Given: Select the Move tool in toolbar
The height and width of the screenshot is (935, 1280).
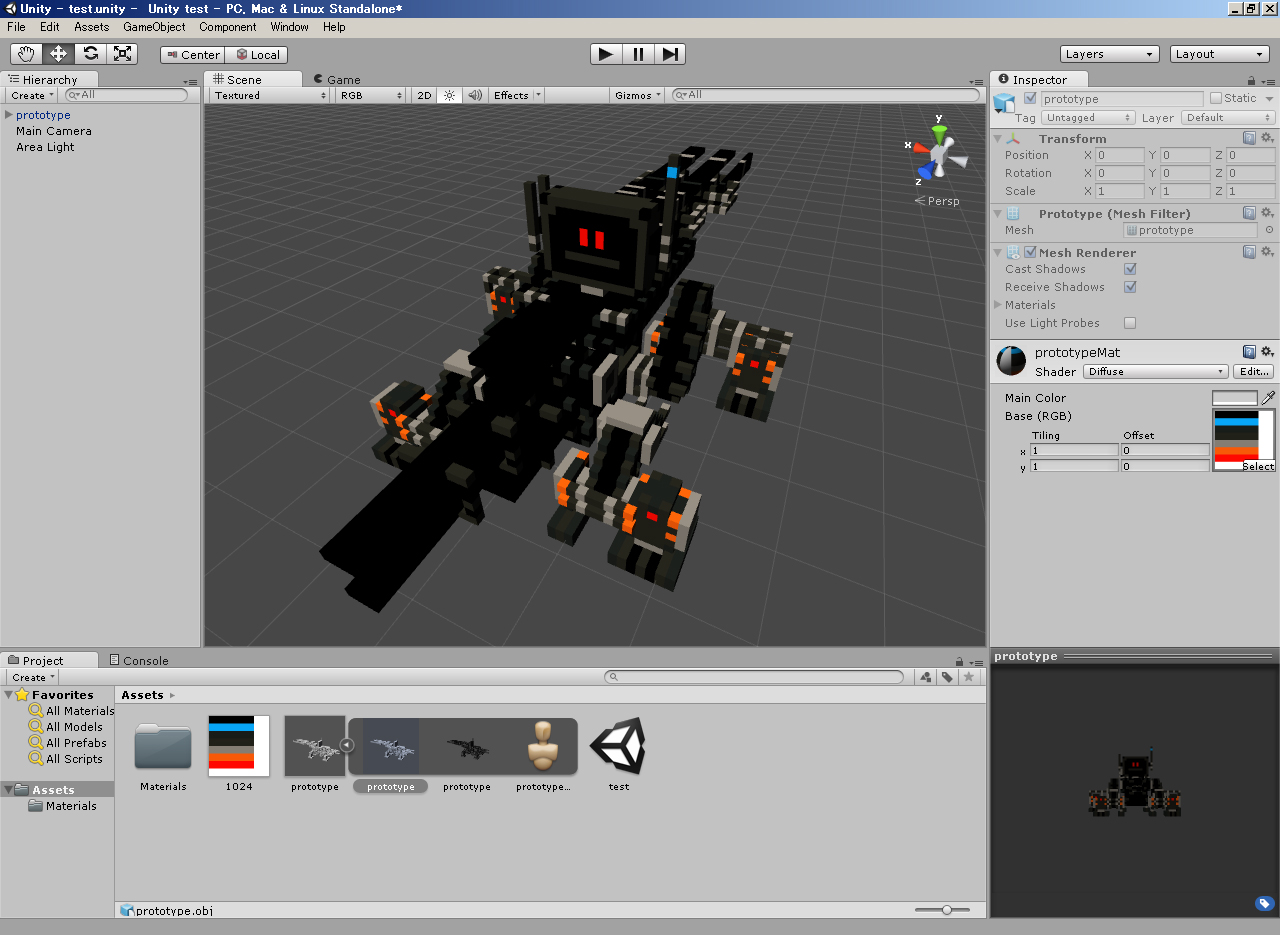Looking at the screenshot, I should tap(58, 54).
